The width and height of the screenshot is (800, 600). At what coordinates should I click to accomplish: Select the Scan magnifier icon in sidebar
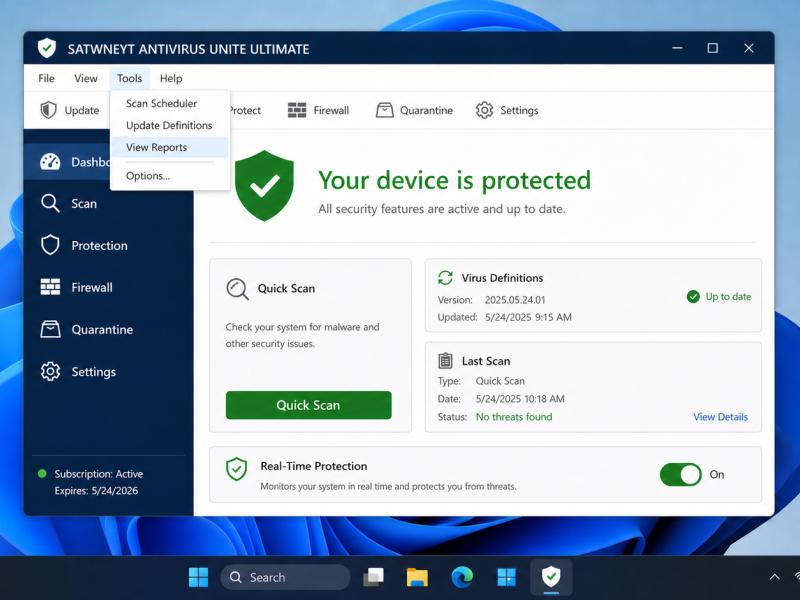click(50, 203)
